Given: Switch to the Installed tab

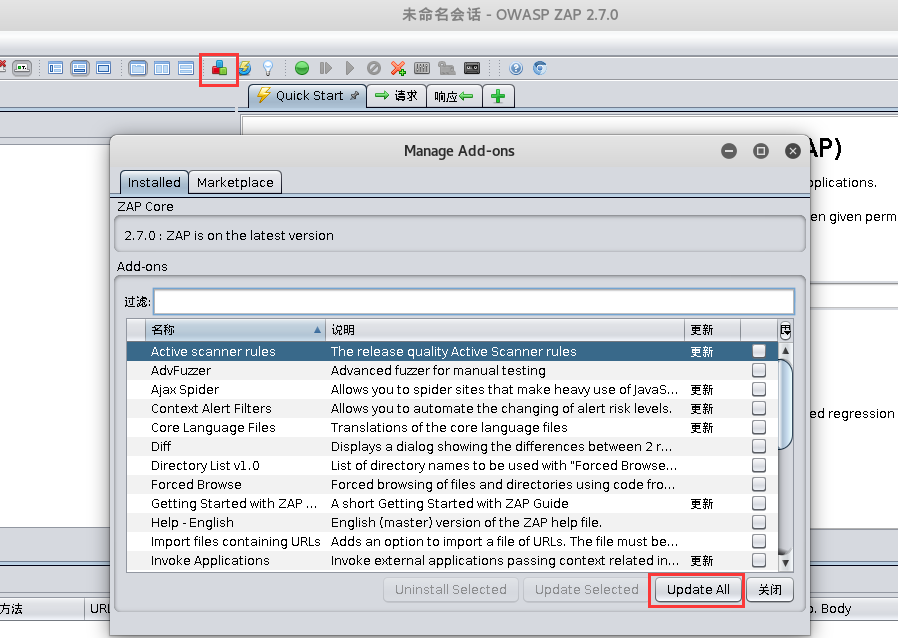Looking at the screenshot, I should (x=154, y=182).
